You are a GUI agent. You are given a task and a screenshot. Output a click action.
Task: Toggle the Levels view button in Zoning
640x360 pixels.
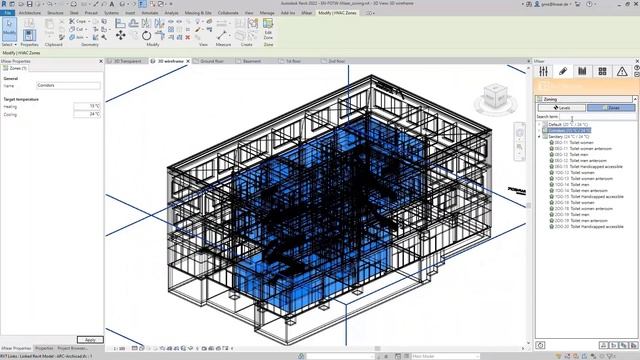point(562,108)
